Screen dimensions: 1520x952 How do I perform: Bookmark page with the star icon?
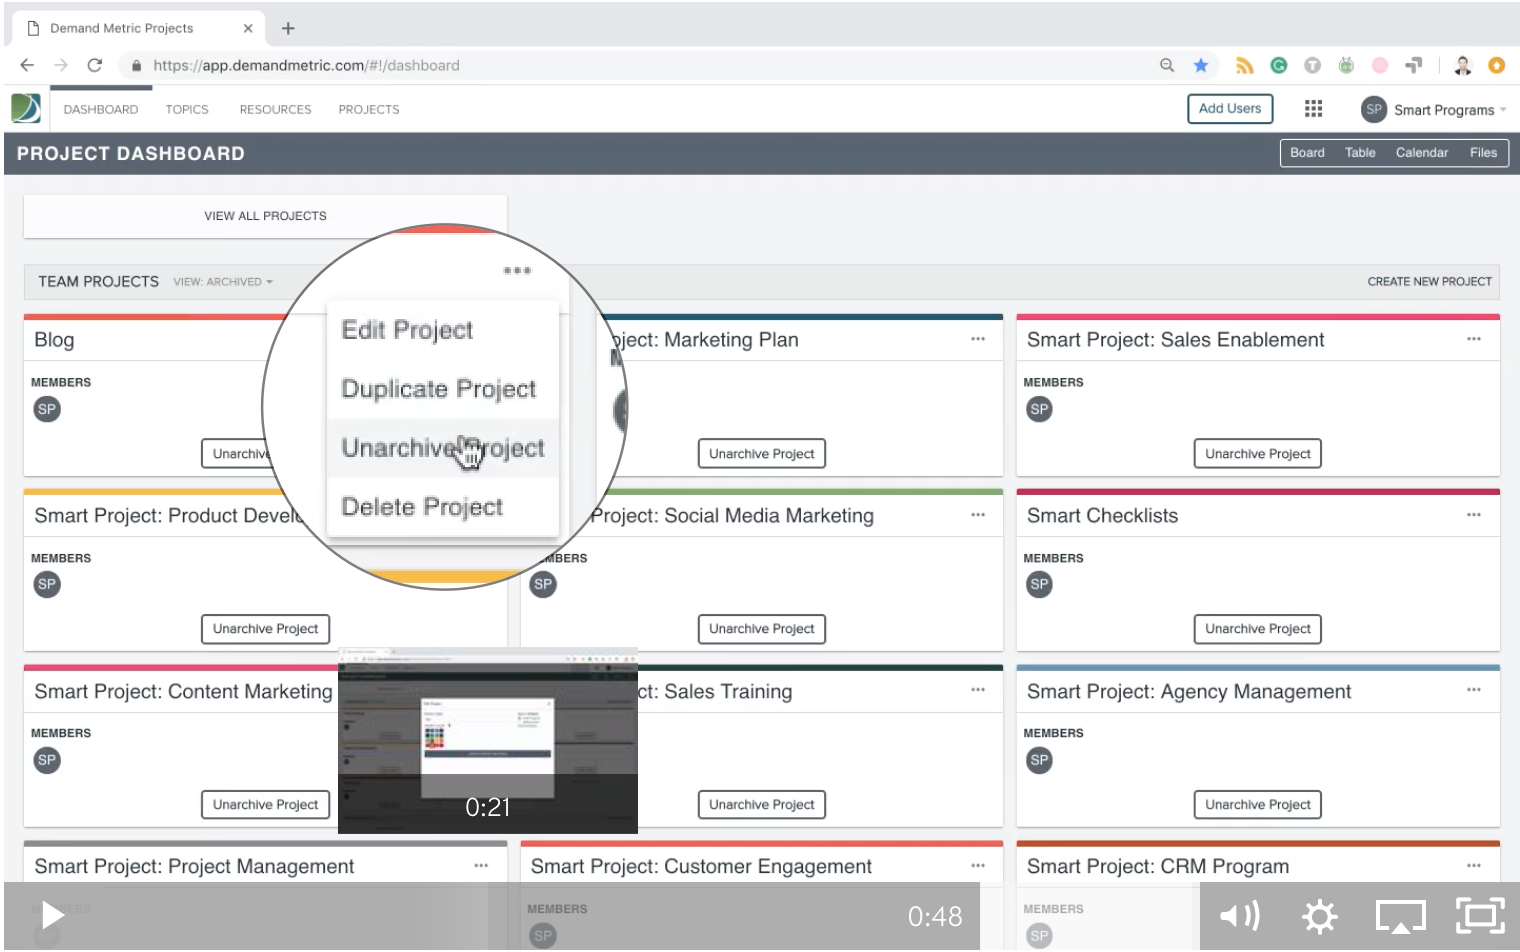(x=1201, y=65)
